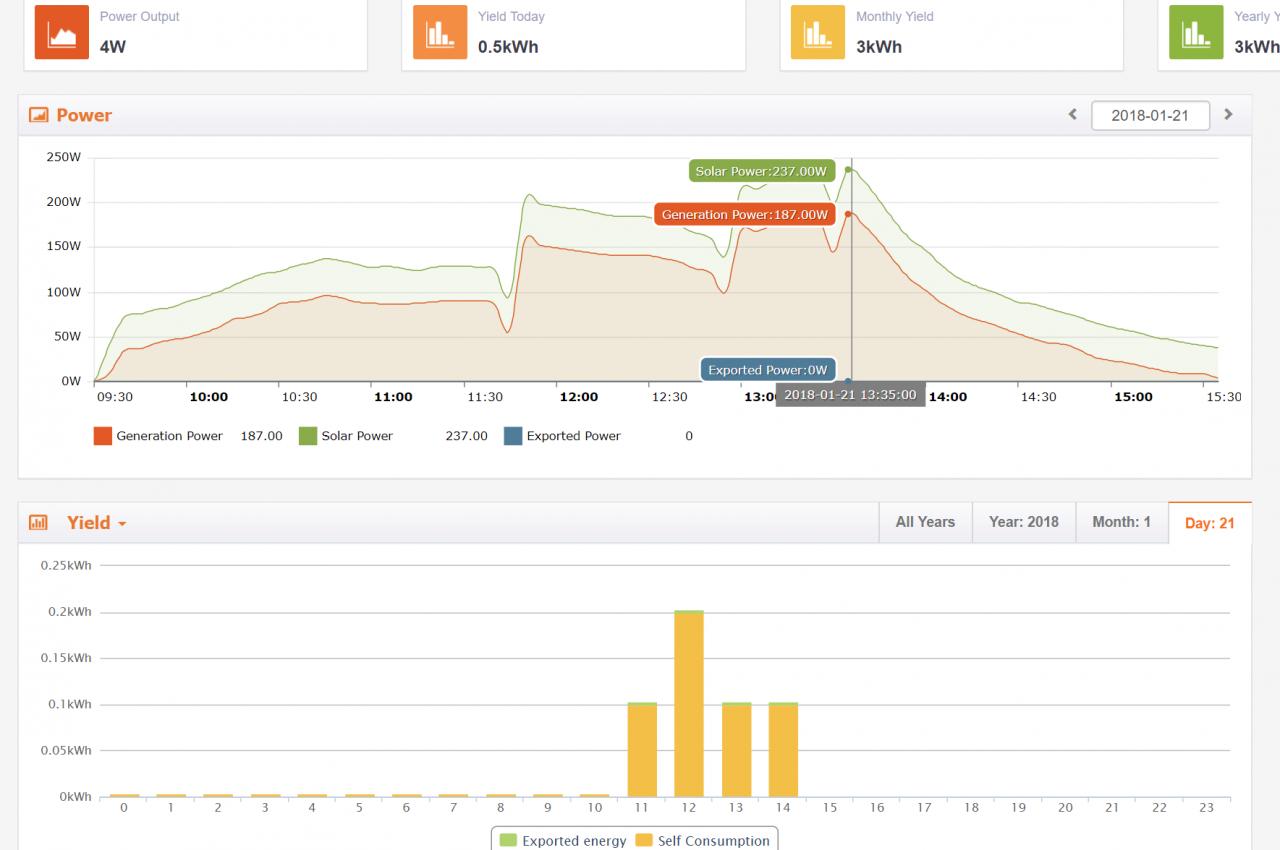Switch to the All Years tab
This screenshot has height=850, width=1280.
pyautogui.click(x=925, y=522)
